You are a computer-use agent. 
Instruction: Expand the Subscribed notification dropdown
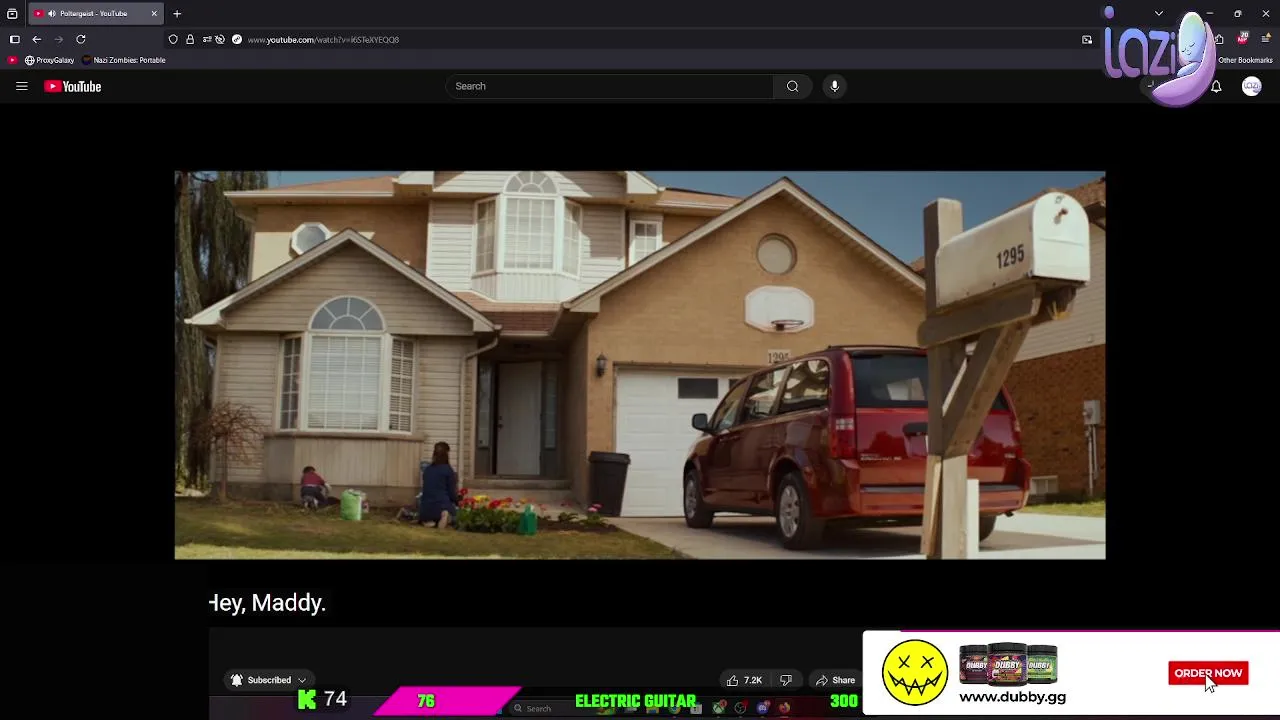tap(301, 680)
